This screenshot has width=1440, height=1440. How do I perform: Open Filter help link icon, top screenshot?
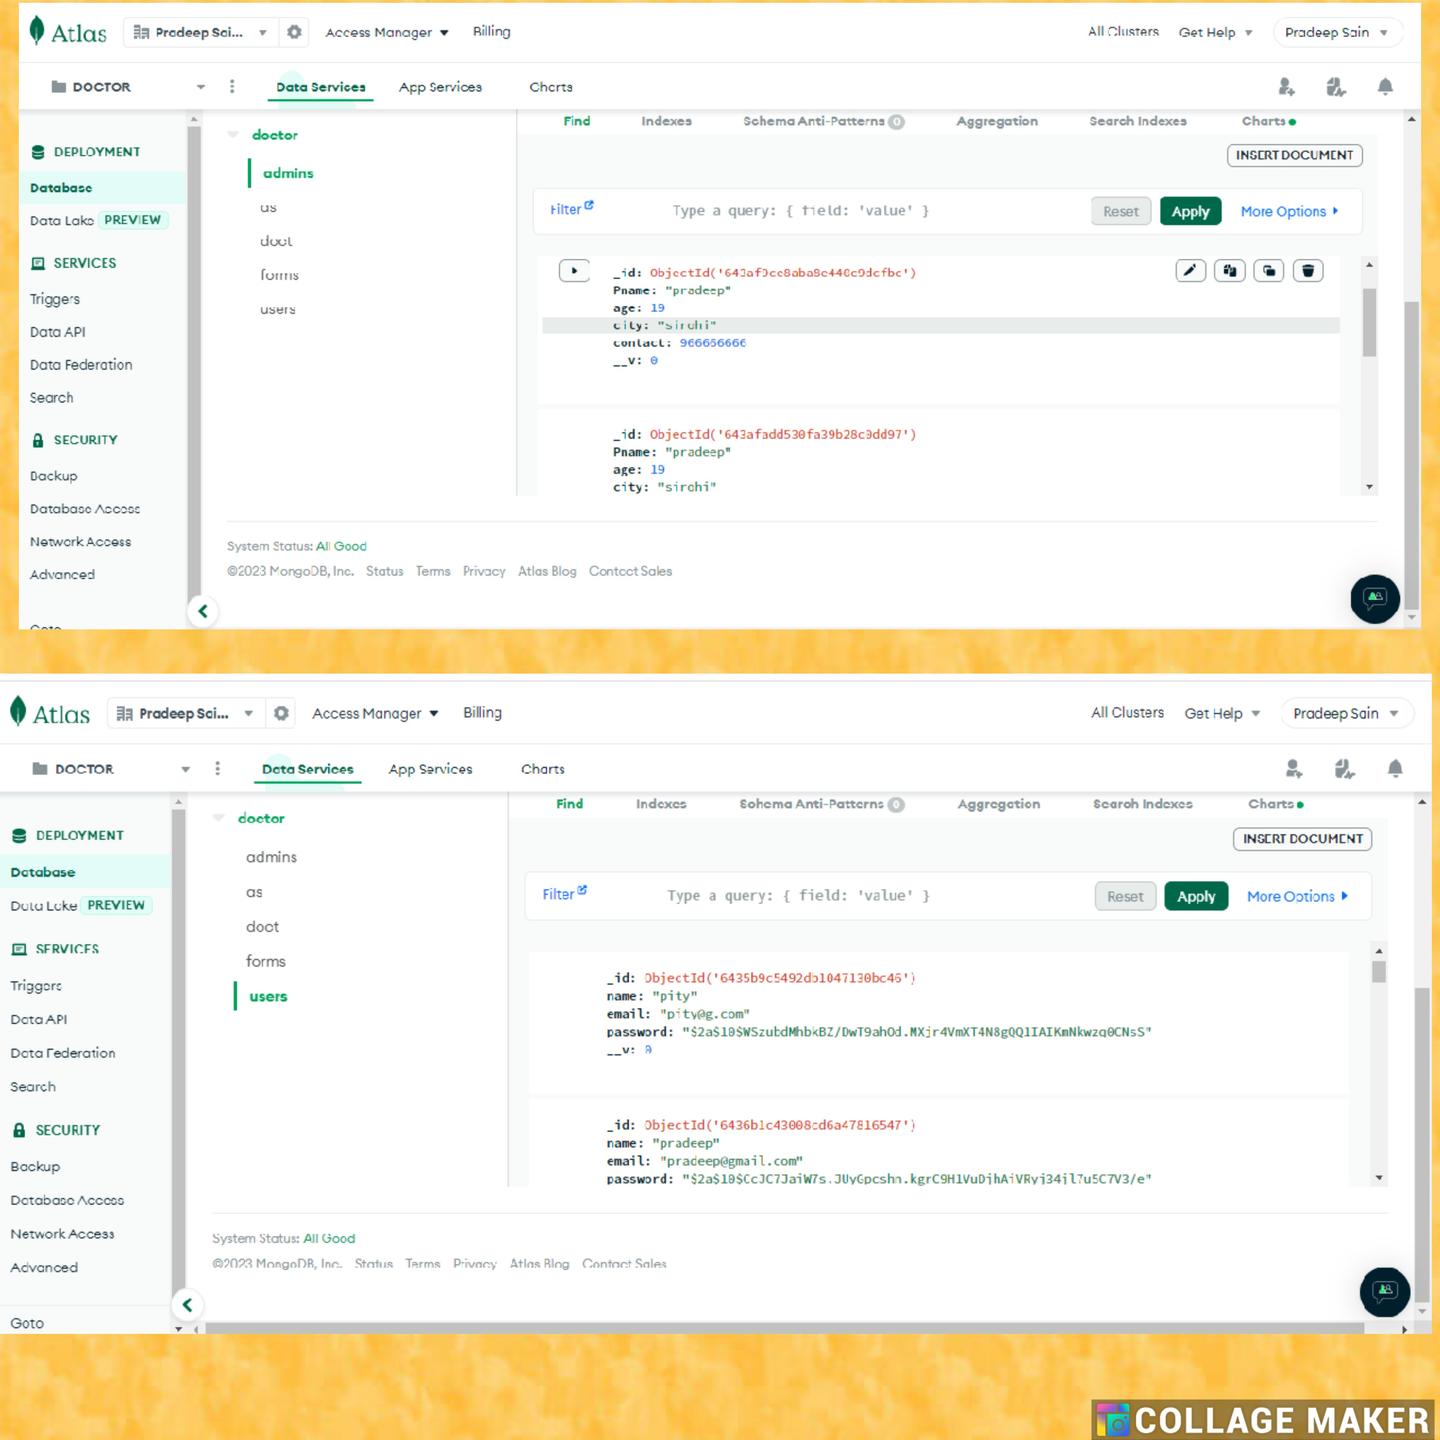[x=589, y=205]
